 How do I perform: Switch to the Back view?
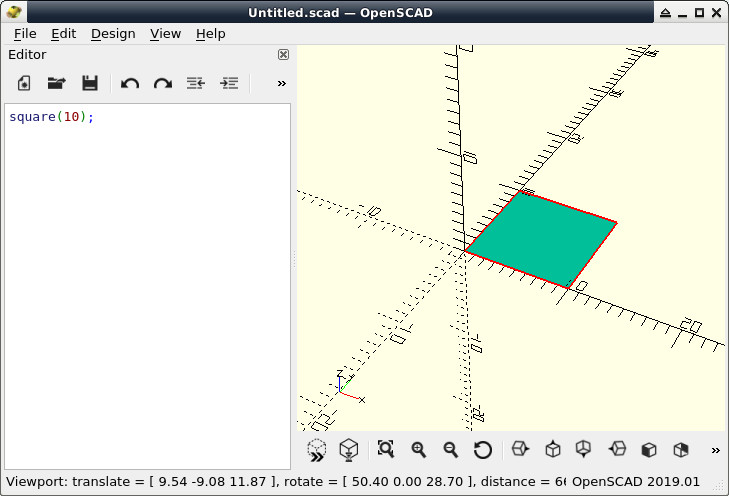pyautogui.click(x=681, y=450)
